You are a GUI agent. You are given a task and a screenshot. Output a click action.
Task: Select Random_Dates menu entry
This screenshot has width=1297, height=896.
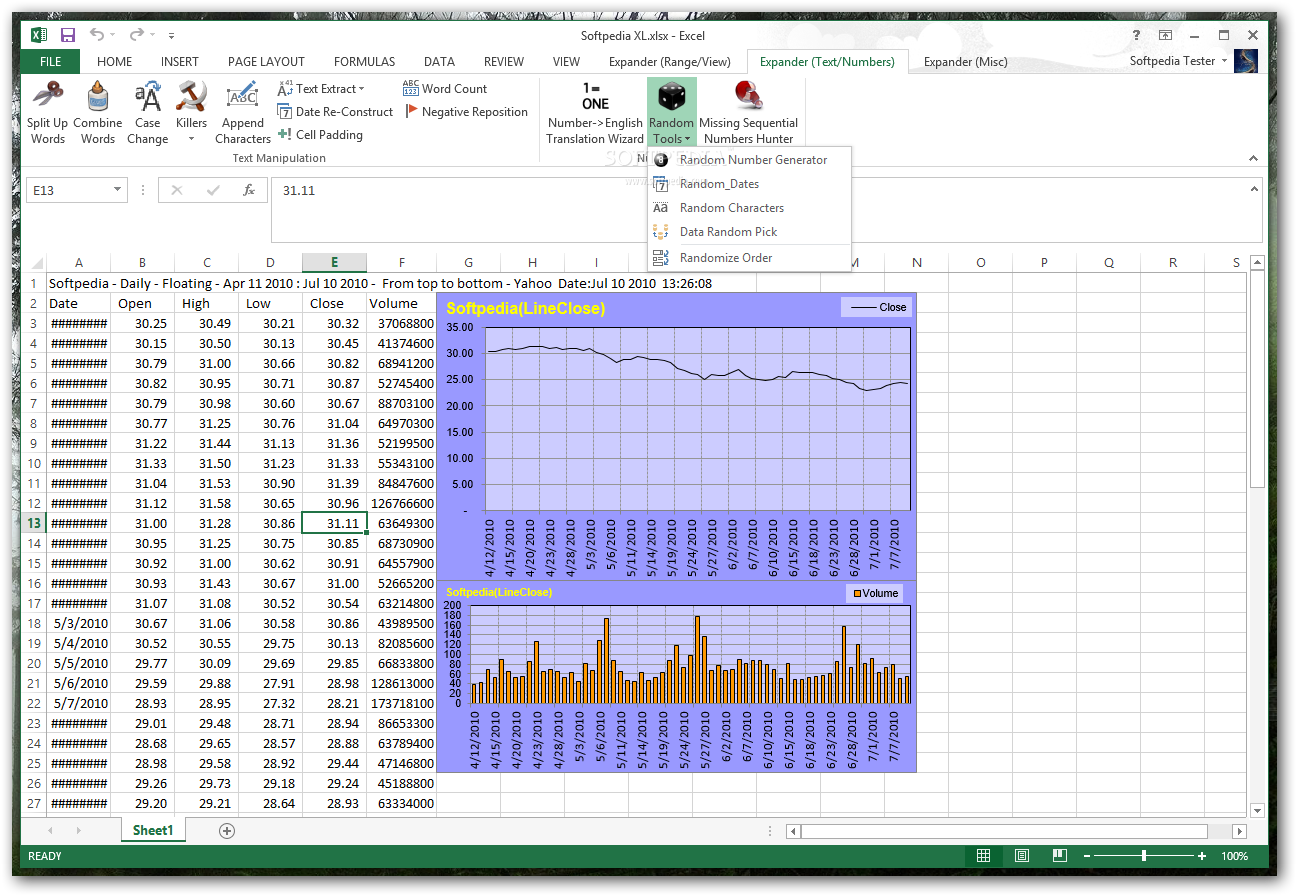pyautogui.click(x=749, y=184)
